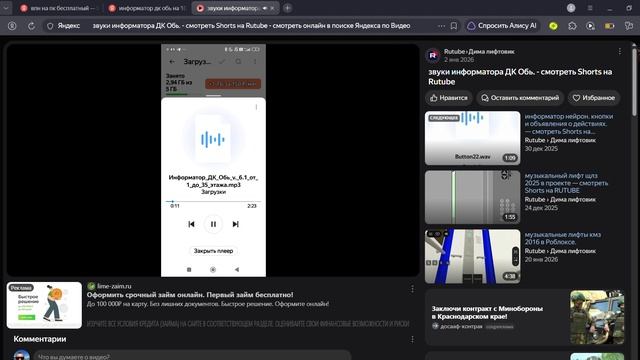The height and width of the screenshot is (360, 640).
Task: Open the "музыкальный лифт щлз 2025" thumbnail
Action: click(472, 197)
